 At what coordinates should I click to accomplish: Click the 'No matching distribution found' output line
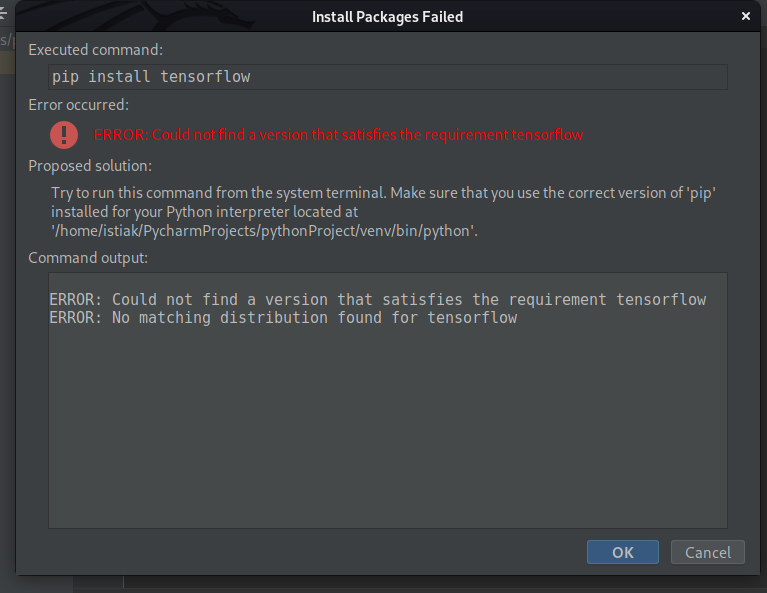point(283,318)
